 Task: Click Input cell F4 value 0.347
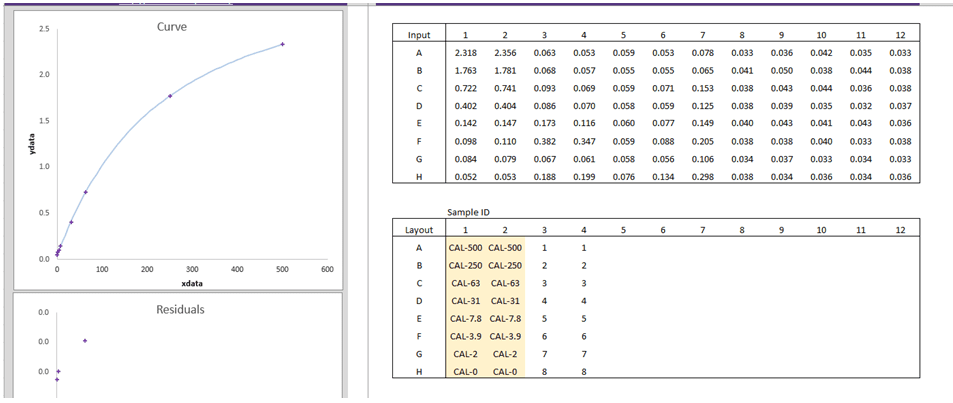[x=584, y=142]
